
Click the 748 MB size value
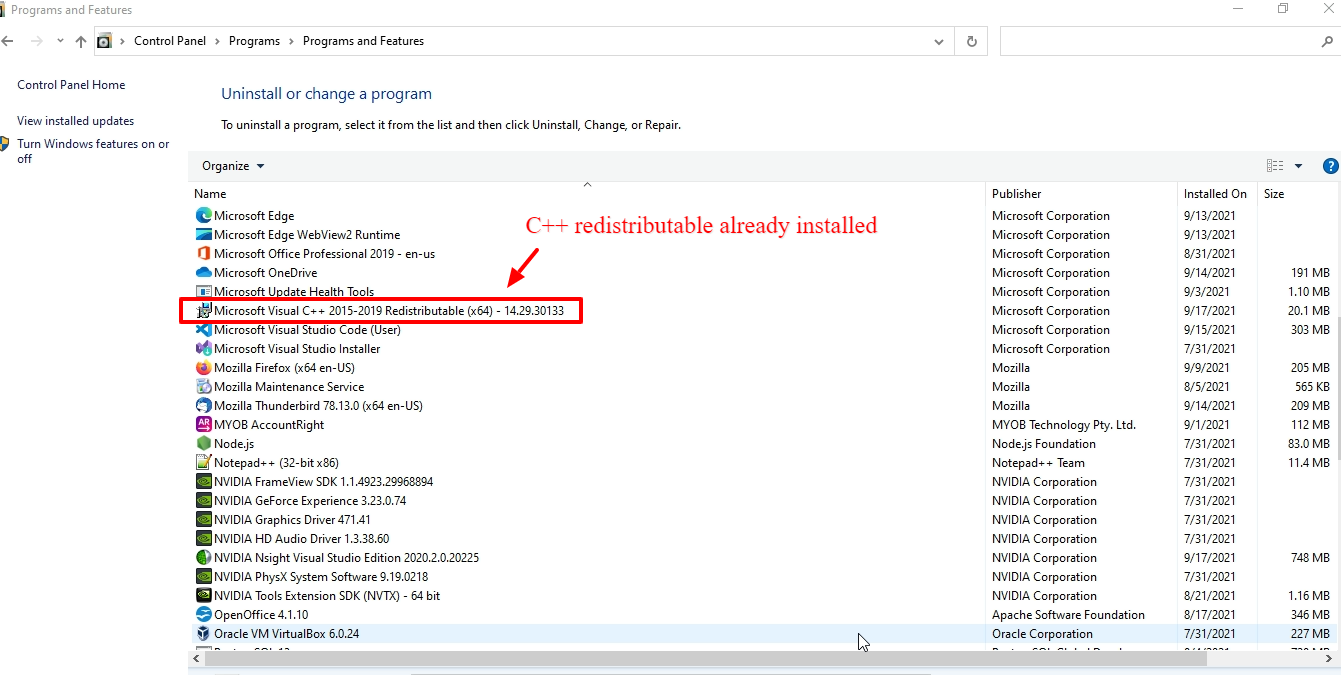click(x=1310, y=557)
